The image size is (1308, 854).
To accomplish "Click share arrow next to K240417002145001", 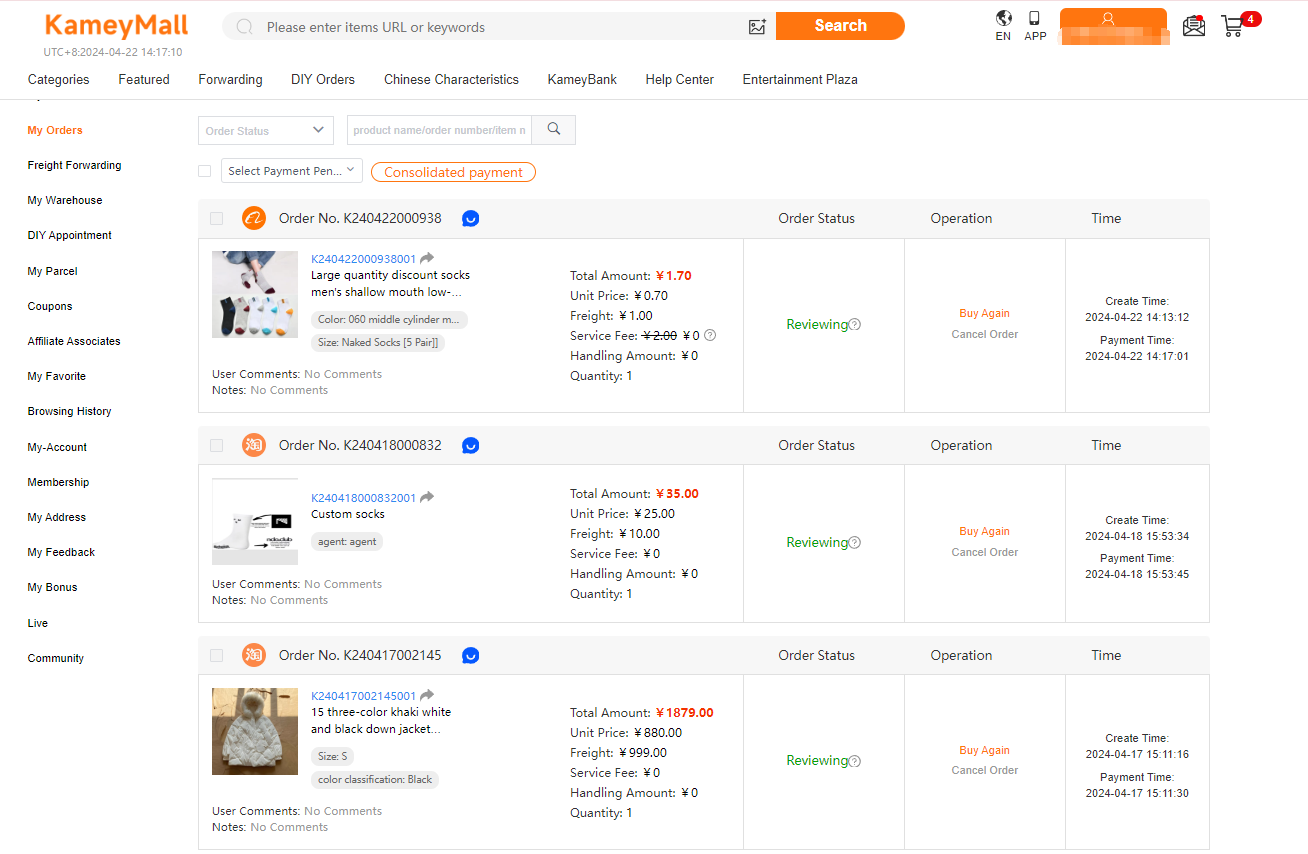I will [x=427, y=695].
